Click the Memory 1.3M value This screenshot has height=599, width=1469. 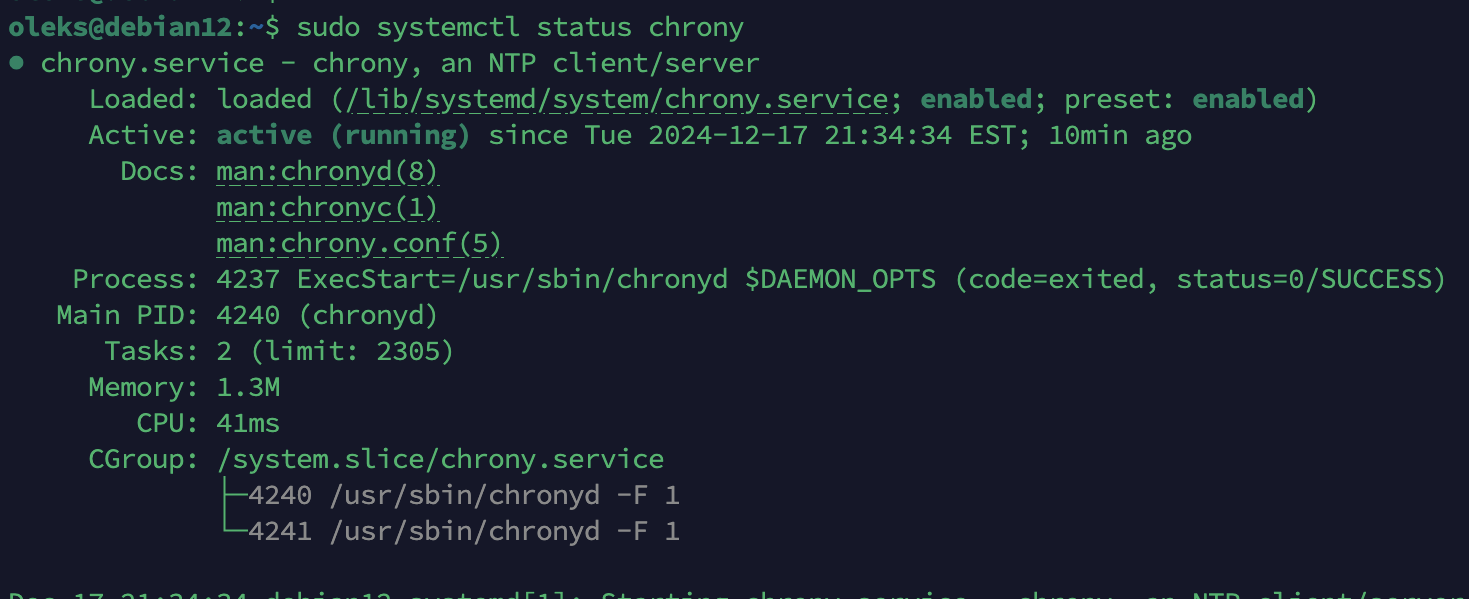pyautogui.click(x=248, y=388)
